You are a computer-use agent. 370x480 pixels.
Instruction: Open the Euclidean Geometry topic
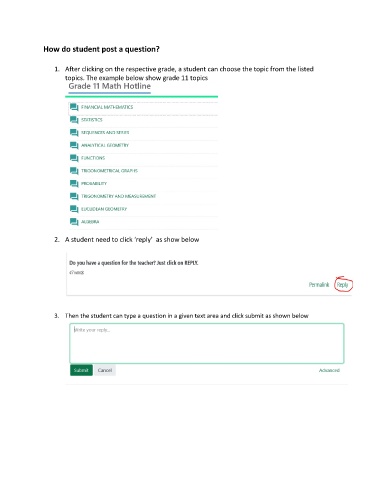click(104, 209)
